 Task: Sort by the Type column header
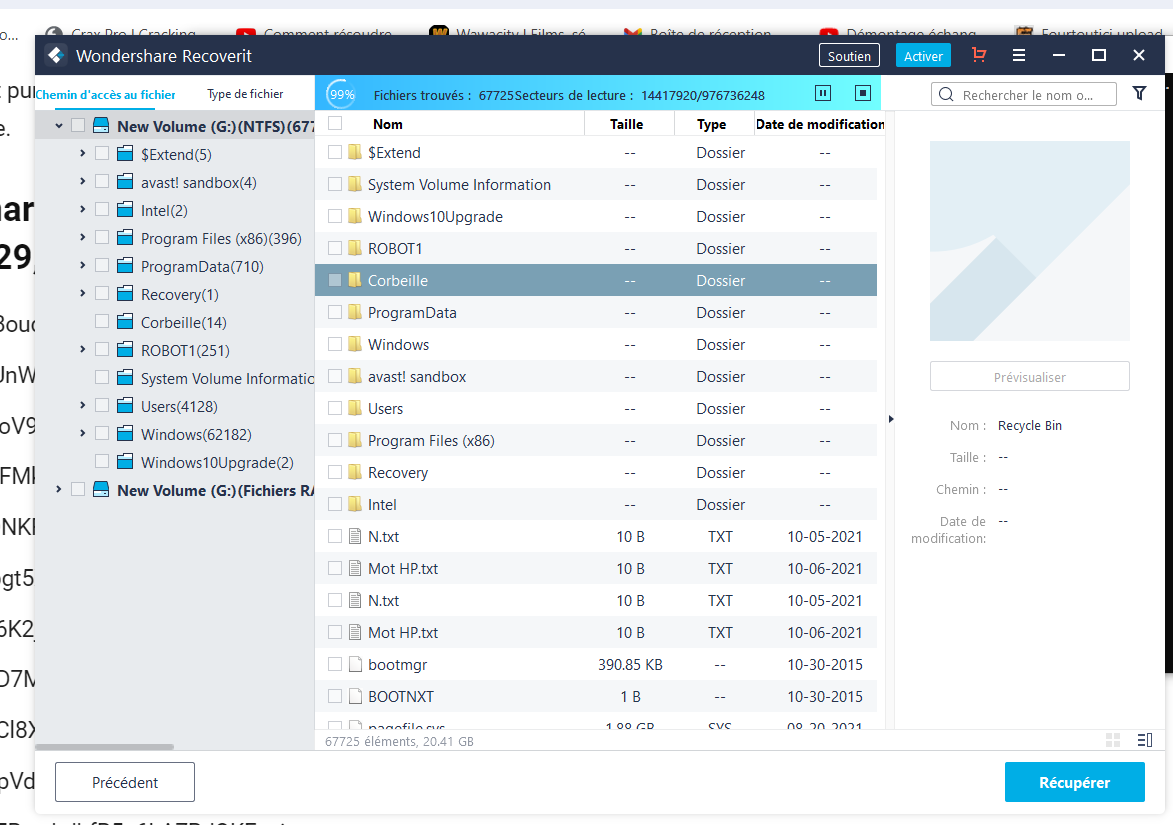711,124
